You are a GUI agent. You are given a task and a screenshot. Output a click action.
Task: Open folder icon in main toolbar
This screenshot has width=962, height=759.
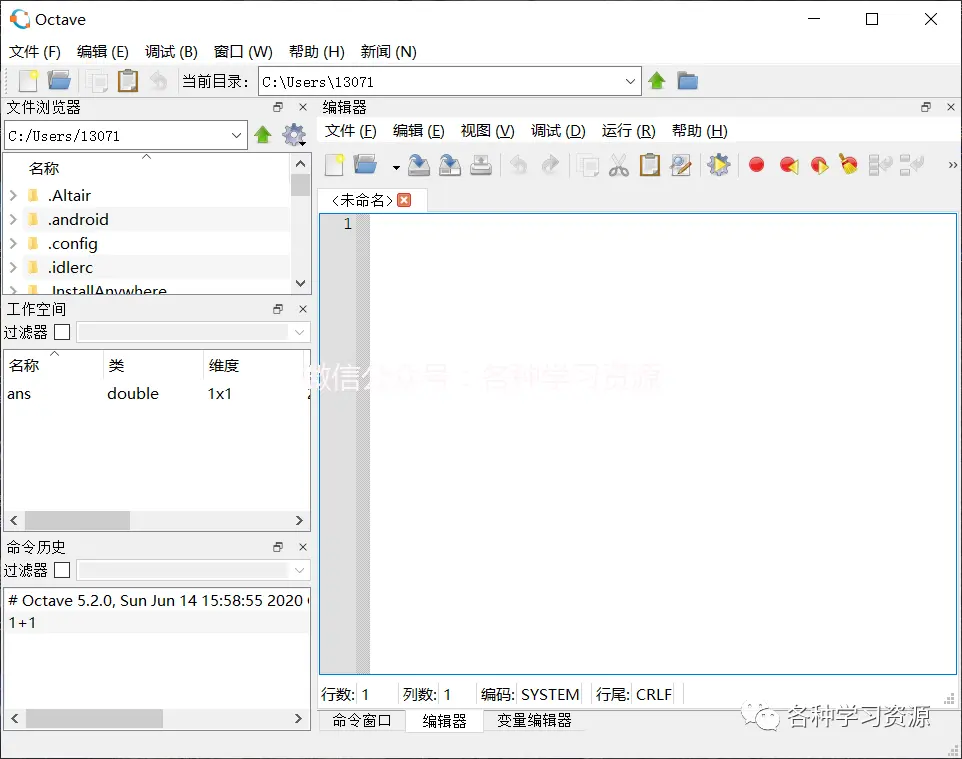point(60,81)
